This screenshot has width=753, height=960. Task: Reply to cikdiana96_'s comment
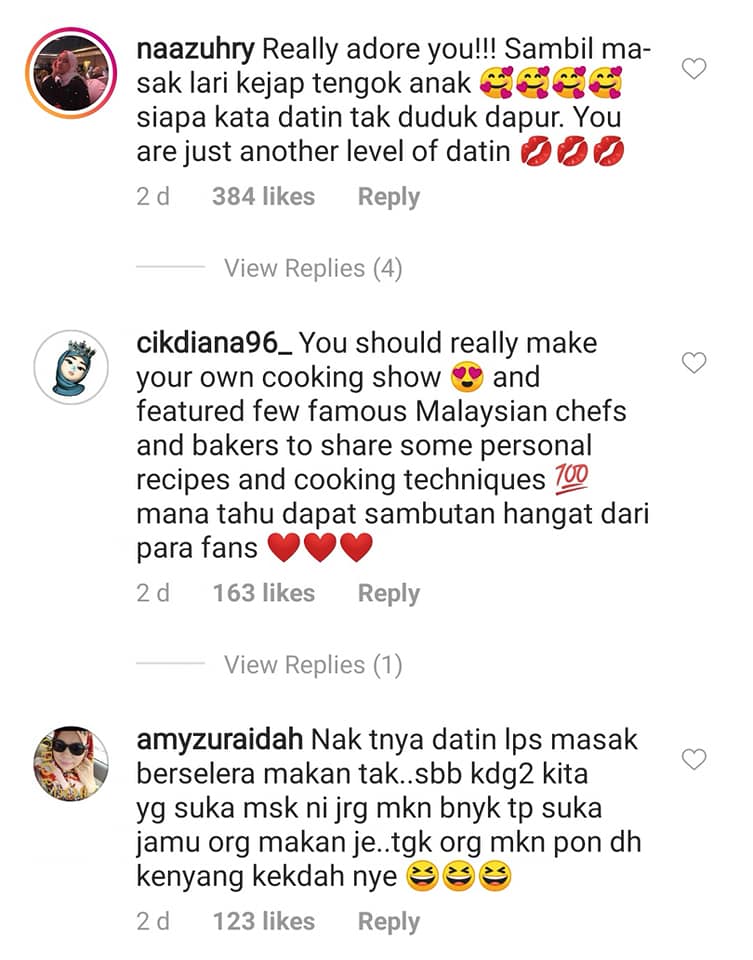tap(389, 593)
